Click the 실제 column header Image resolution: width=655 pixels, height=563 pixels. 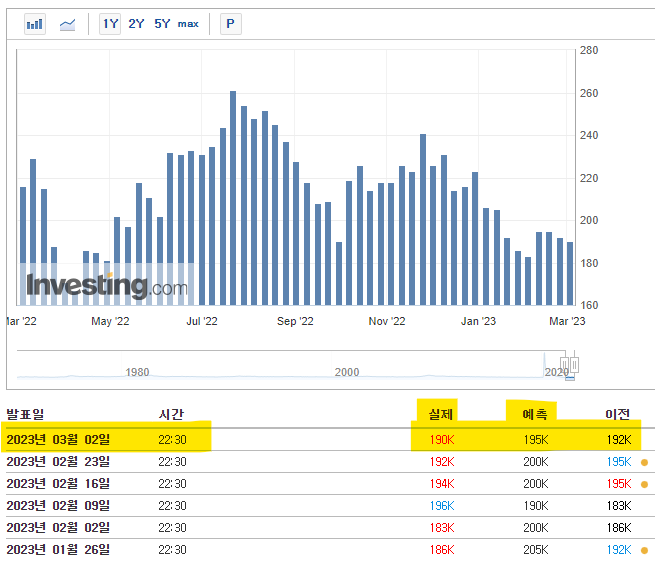coord(441,414)
